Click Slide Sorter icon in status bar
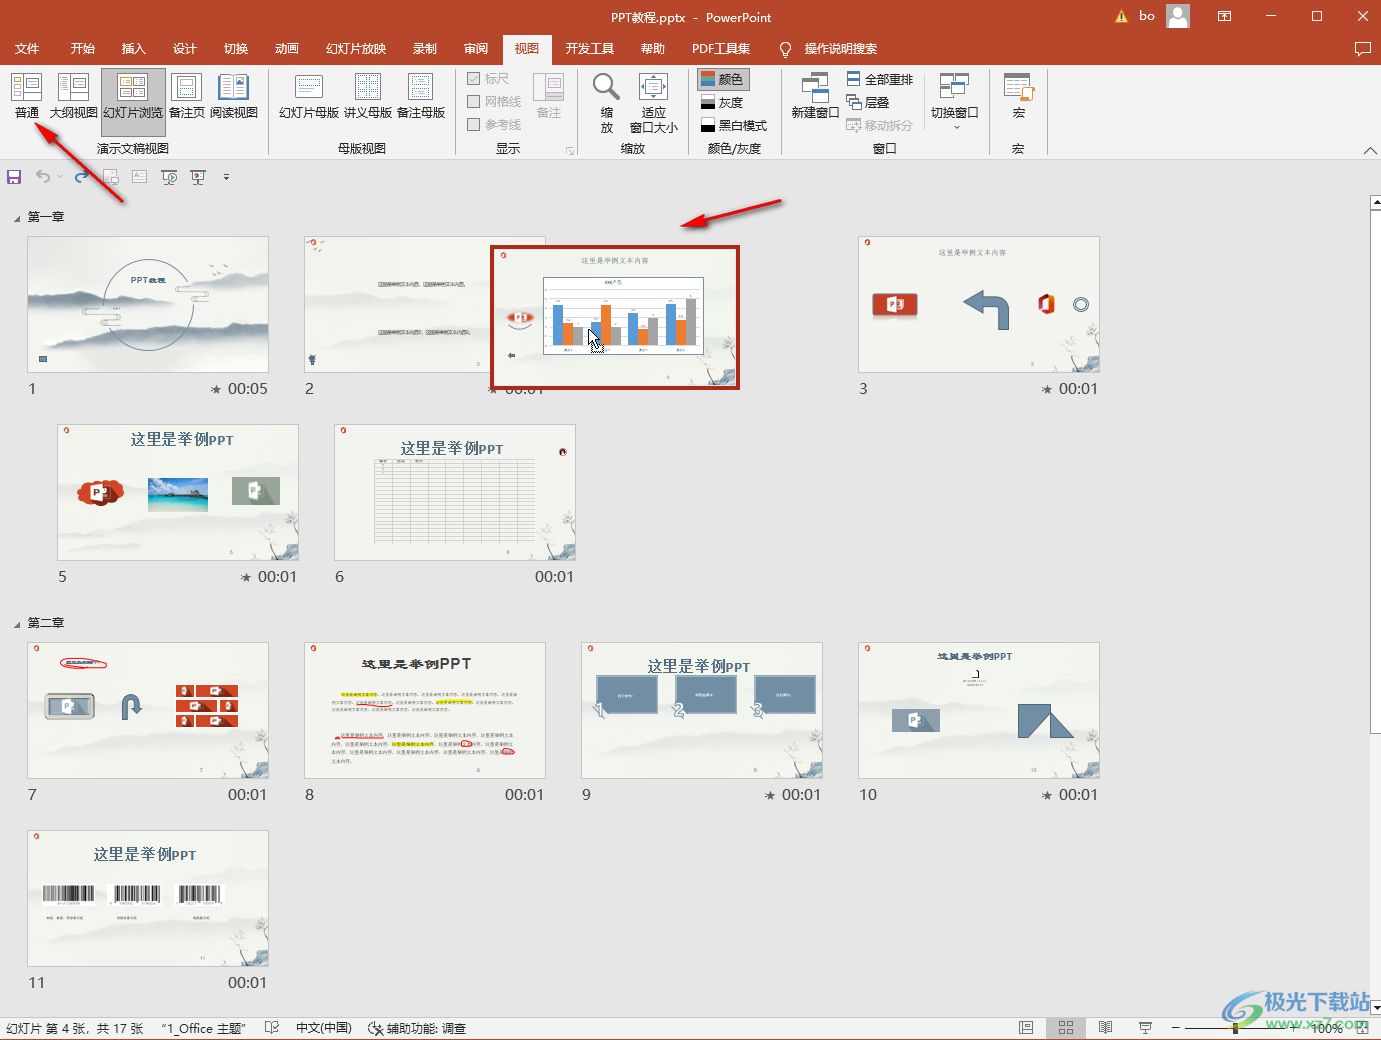This screenshot has width=1381, height=1040. click(x=1066, y=1028)
